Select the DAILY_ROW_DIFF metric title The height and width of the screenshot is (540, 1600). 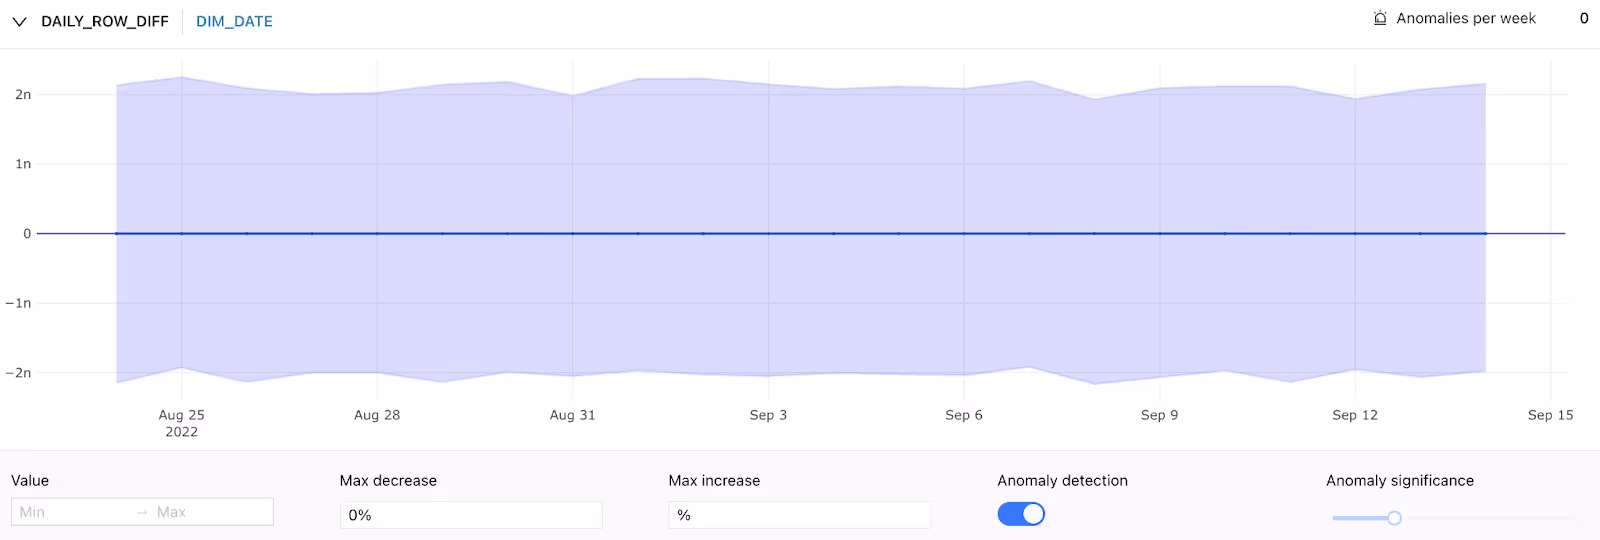tap(105, 21)
